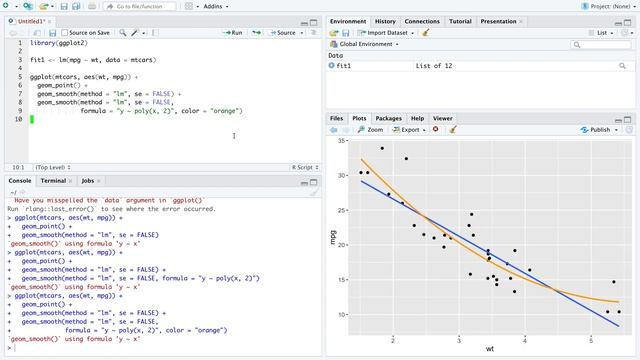Focus the Go to file/function field
This screenshot has height=360, width=640.
pyautogui.click(x=140, y=7)
